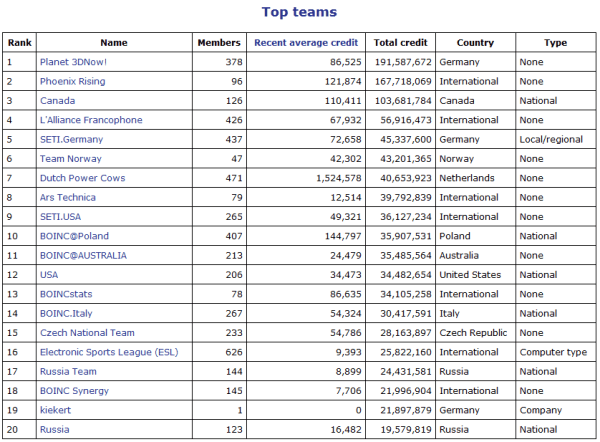Open the Russia team link at rank 20

pyautogui.click(x=55, y=429)
